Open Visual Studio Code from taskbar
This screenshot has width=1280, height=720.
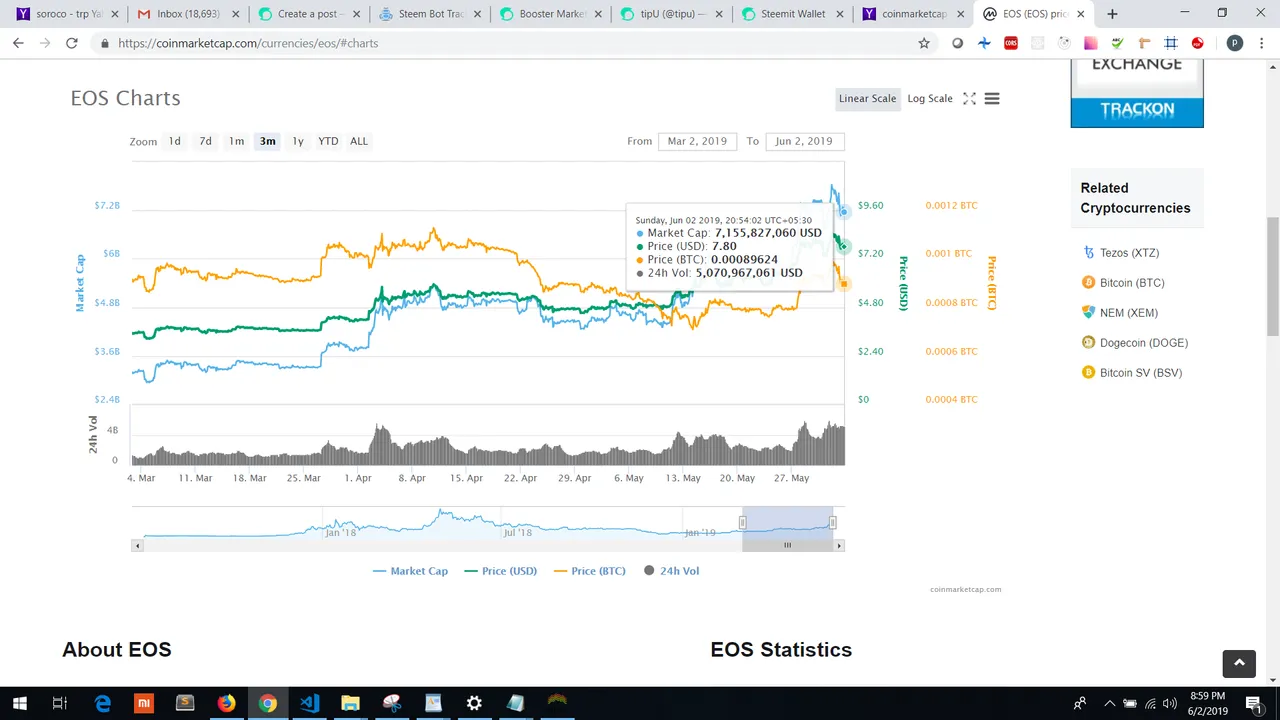click(309, 704)
